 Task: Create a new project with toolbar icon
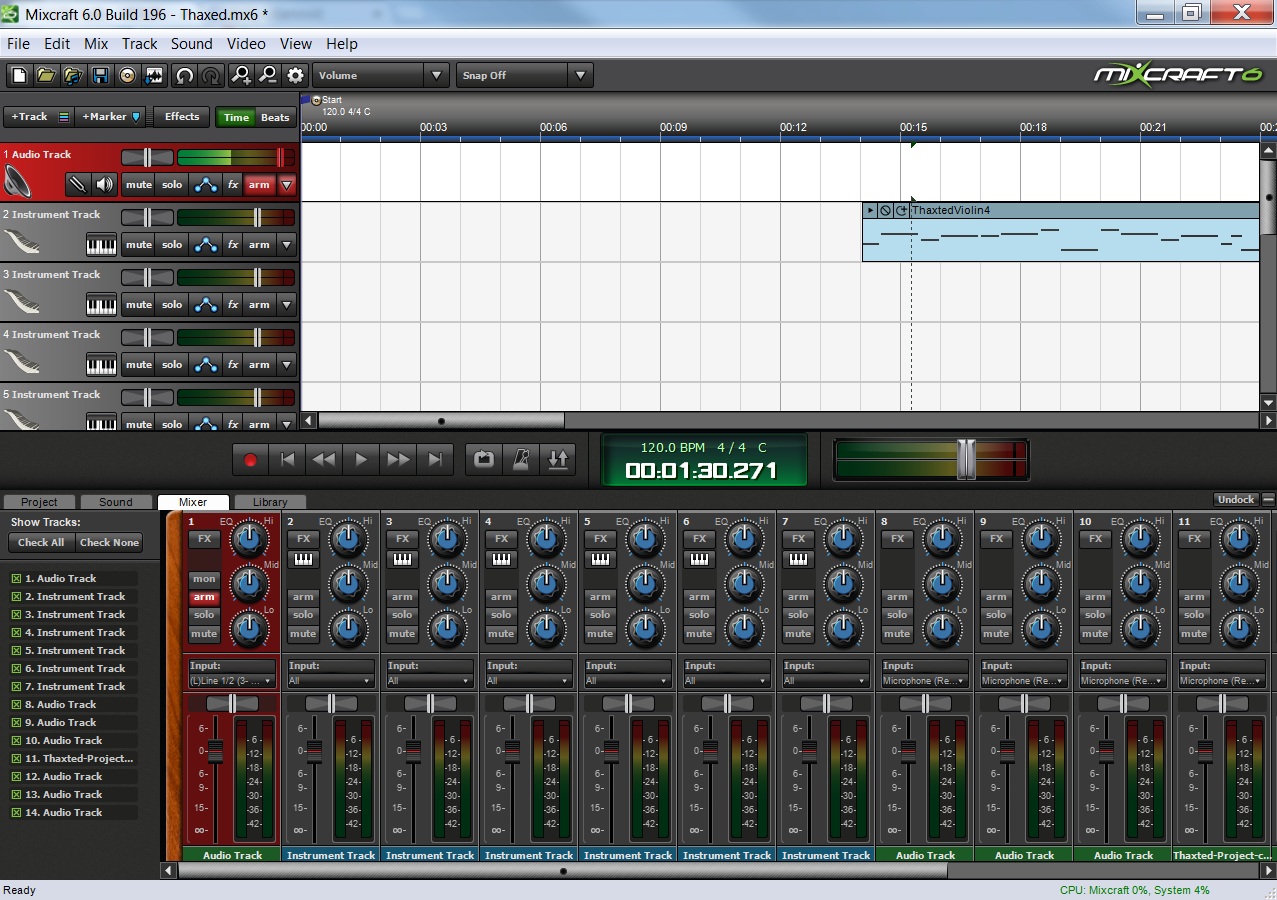click(x=19, y=75)
